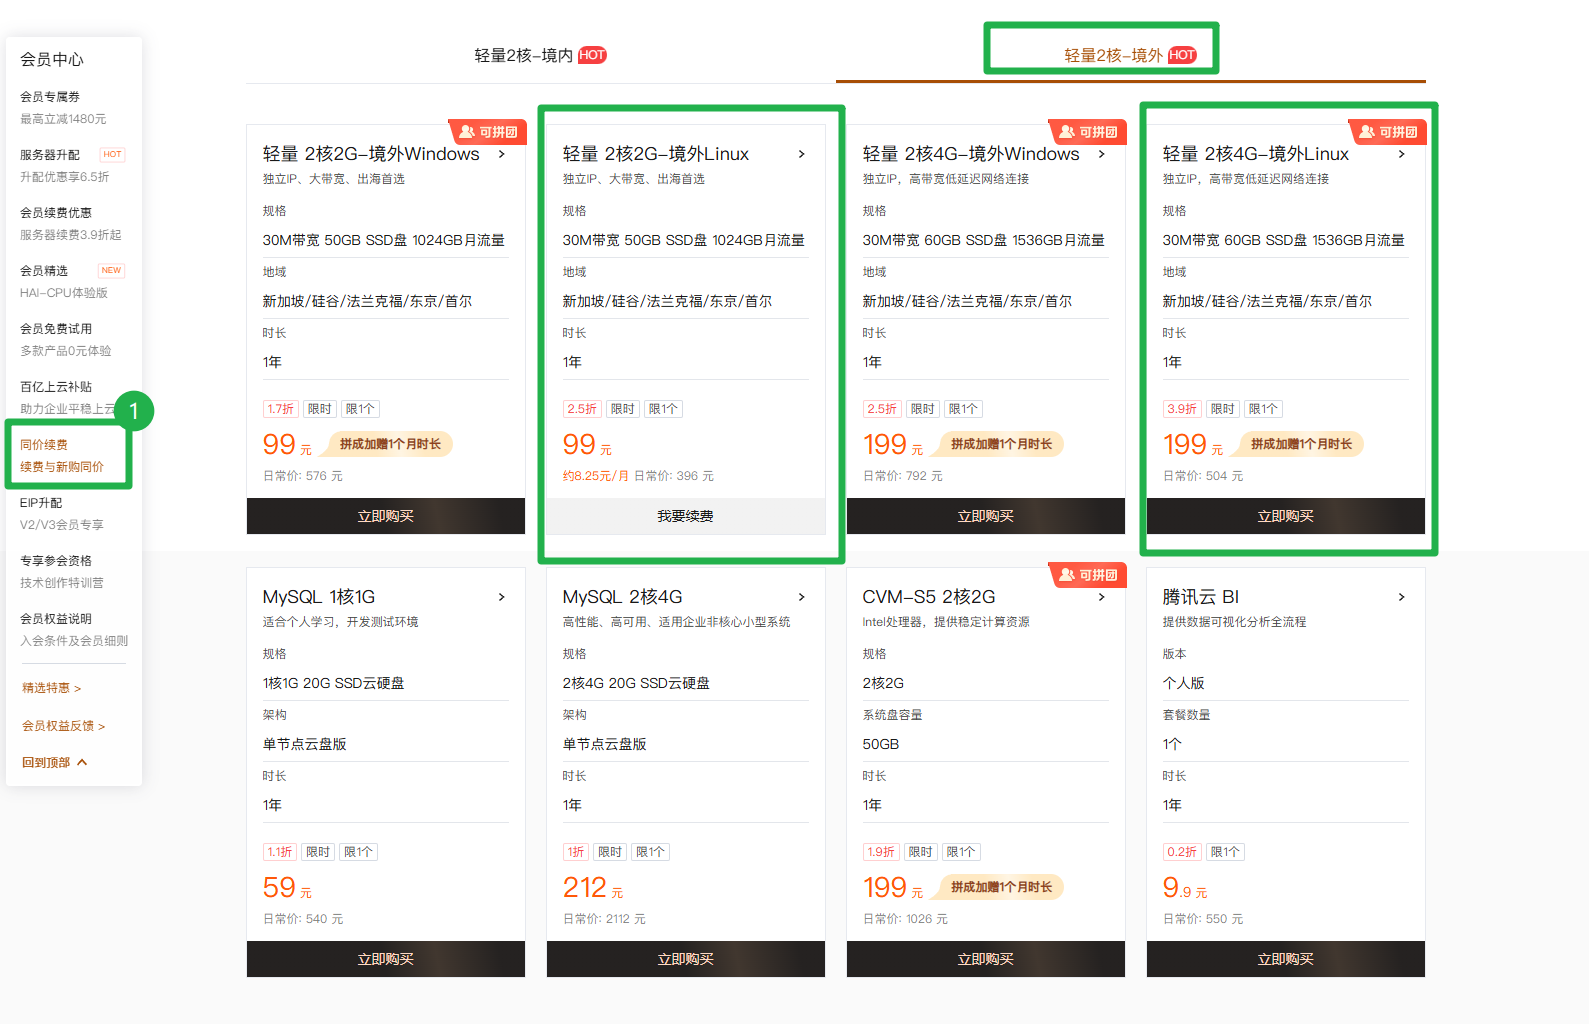Open 同价续费 in the member sidebar
Viewport: 1589px width, 1024px height.
click(x=44, y=445)
